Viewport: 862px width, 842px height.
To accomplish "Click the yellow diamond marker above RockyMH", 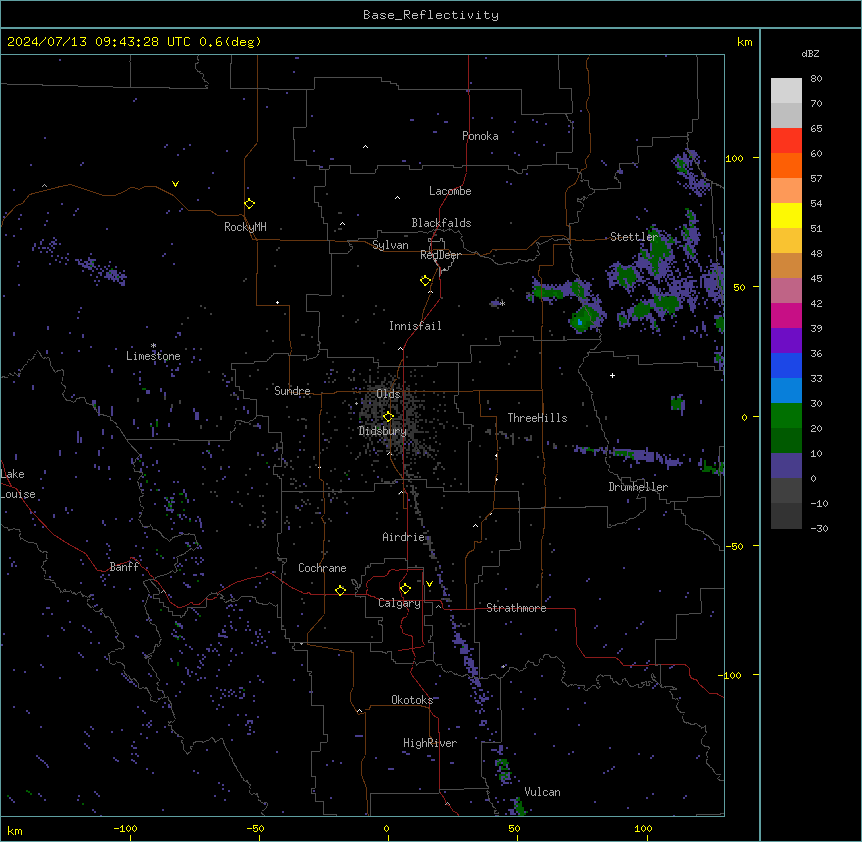I will coord(250,204).
